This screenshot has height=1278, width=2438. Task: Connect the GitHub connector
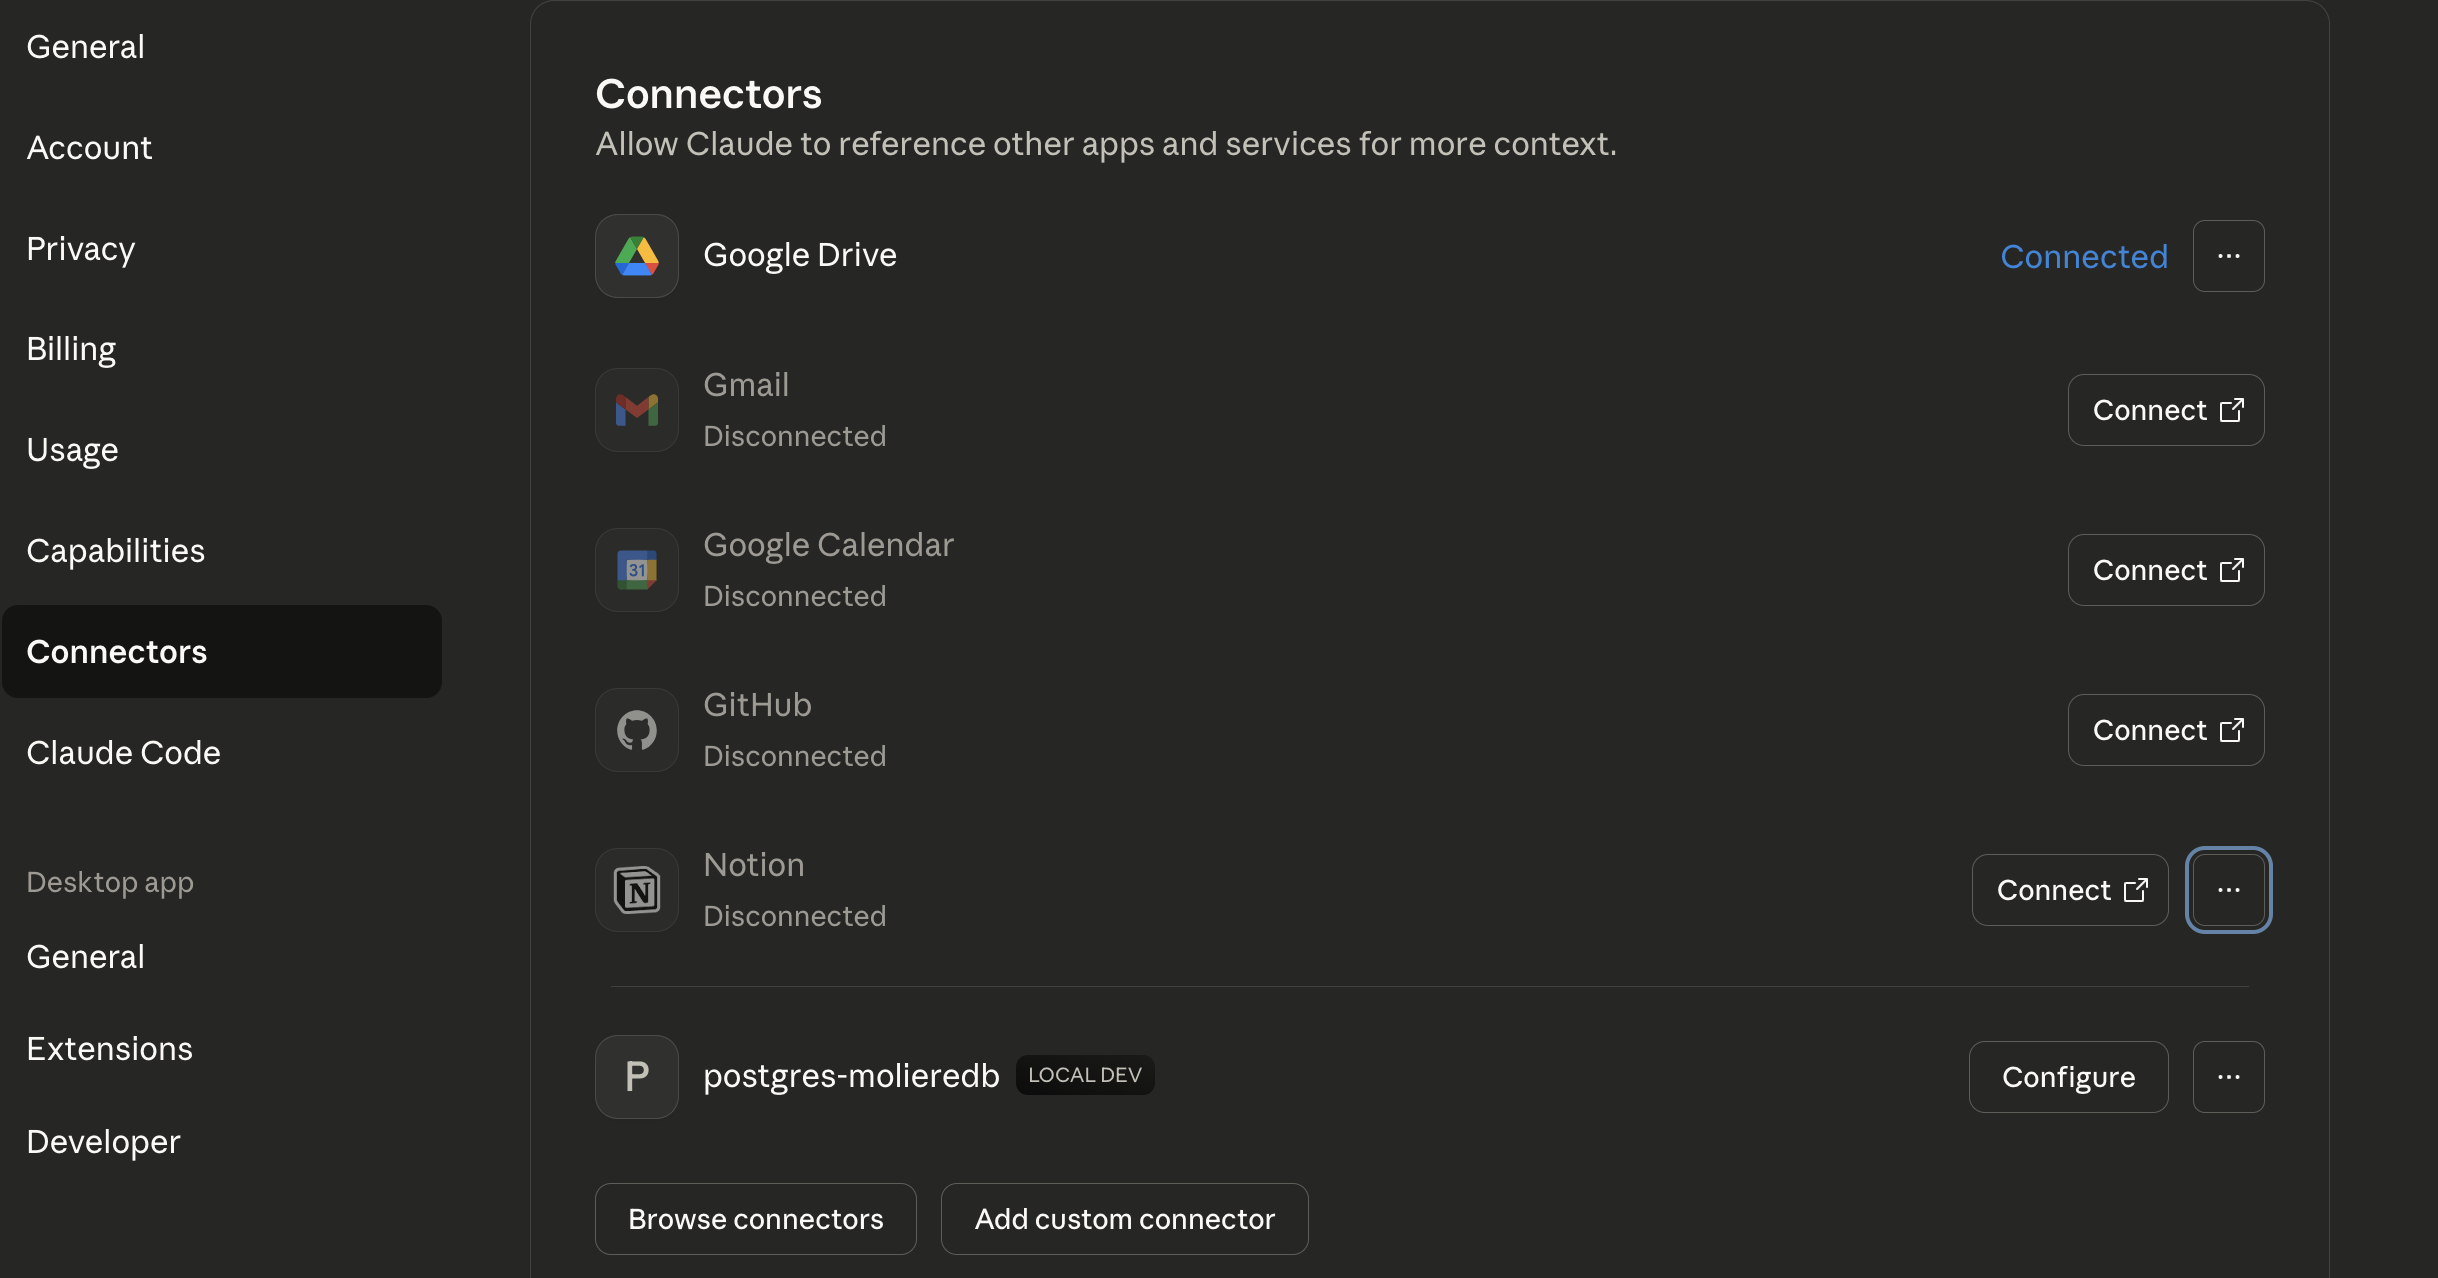[x=2165, y=730]
